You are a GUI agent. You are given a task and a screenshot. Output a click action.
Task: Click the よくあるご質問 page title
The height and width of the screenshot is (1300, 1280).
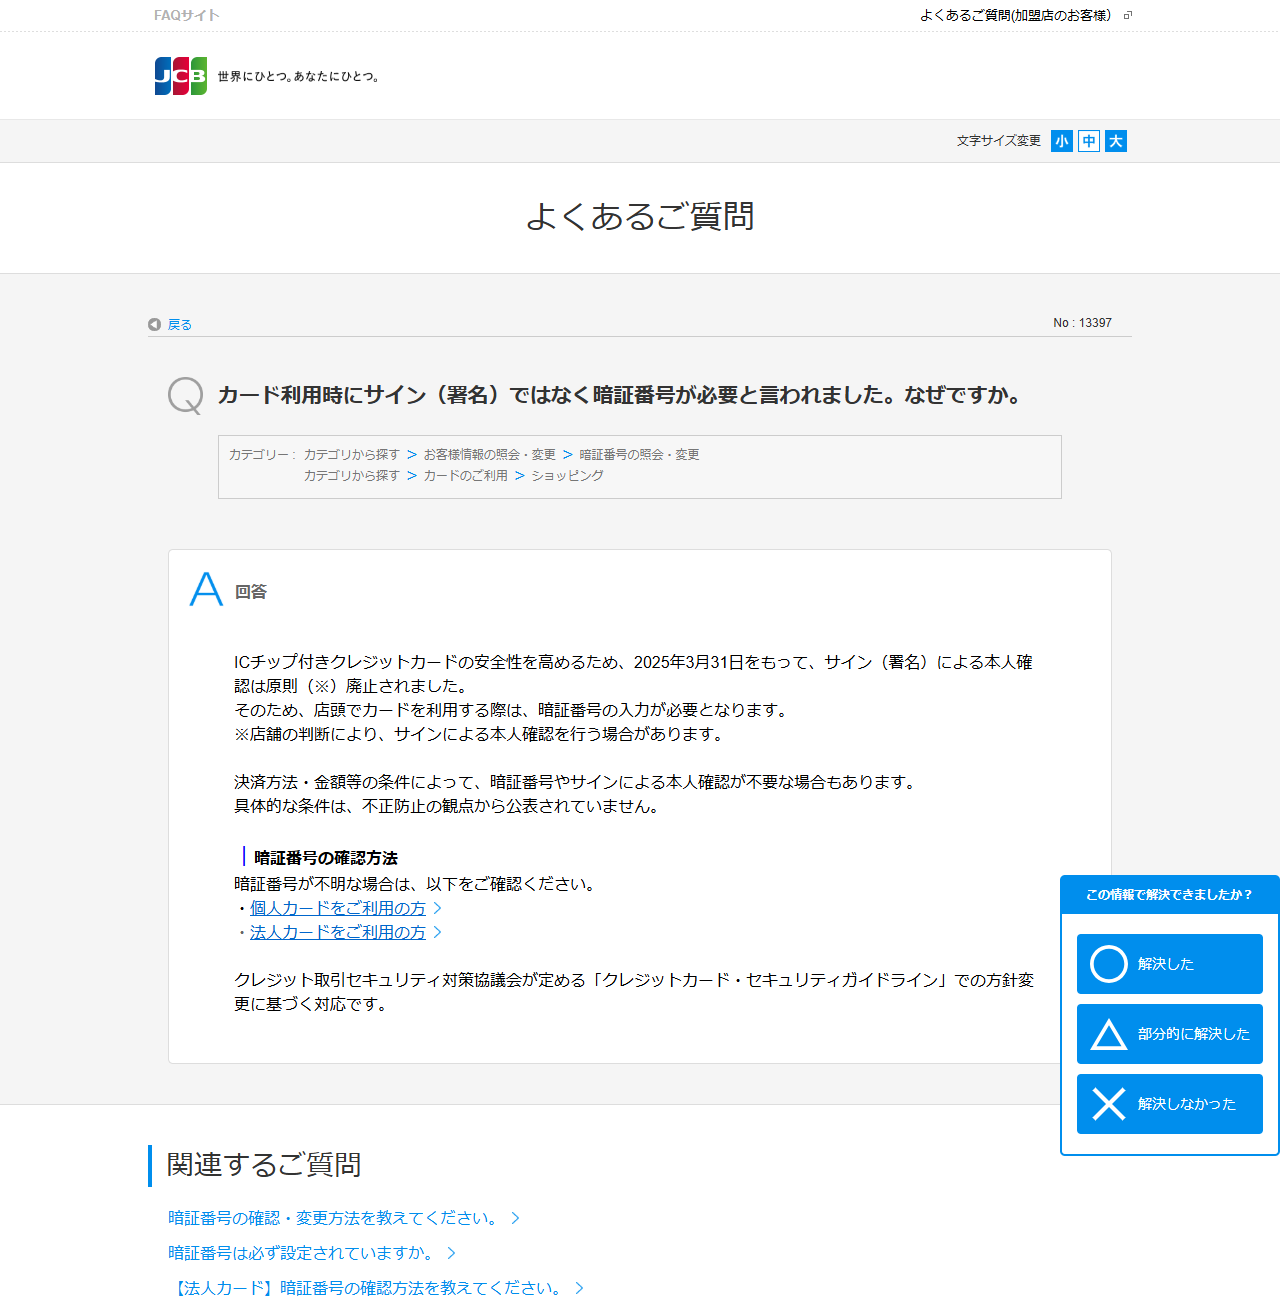point(640,216)
